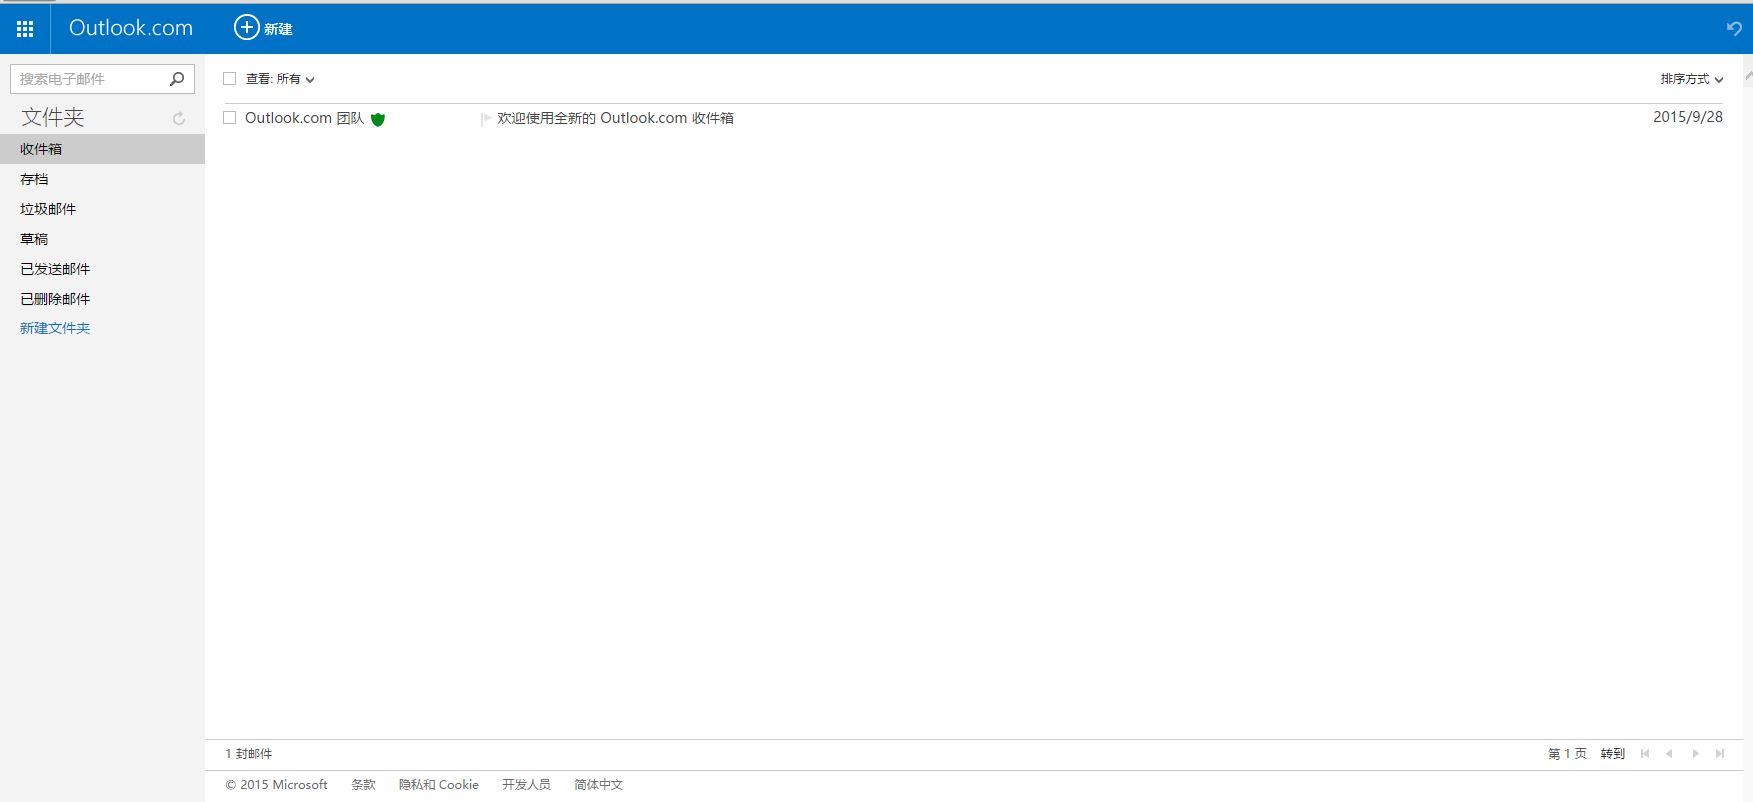Select the Outlook.com 团队 message checkbox
1753x802 pixels.
pos(230,118)
